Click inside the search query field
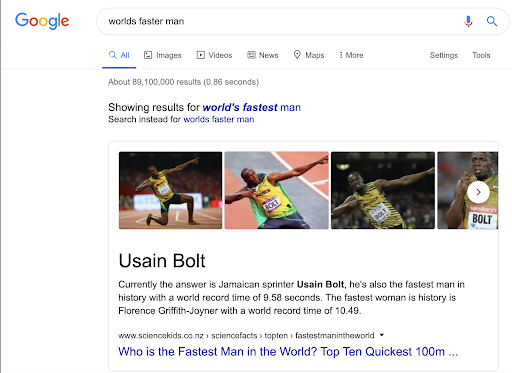The image size is (512, 373). (280, 21)
